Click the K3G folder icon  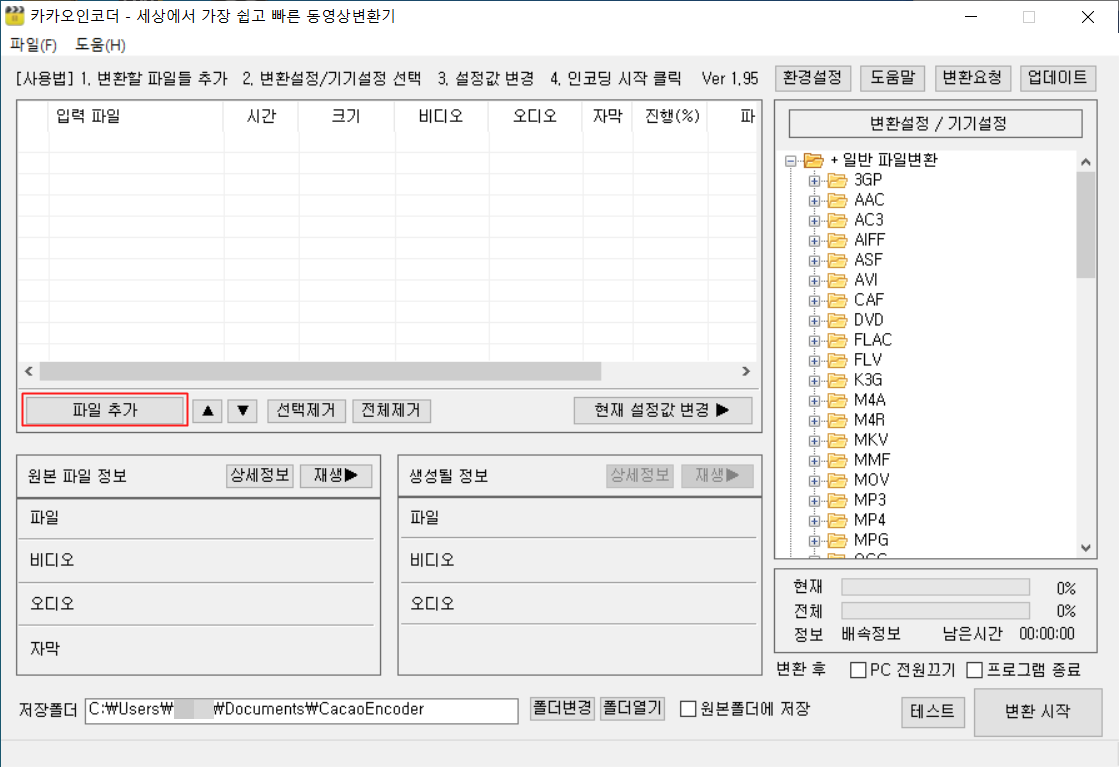(837, 380)
